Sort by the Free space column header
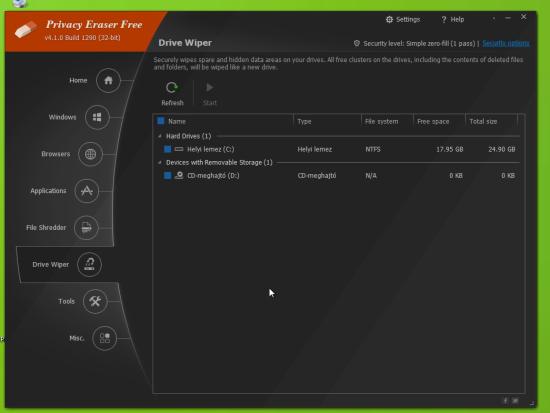550x413 pixels. 433,121
